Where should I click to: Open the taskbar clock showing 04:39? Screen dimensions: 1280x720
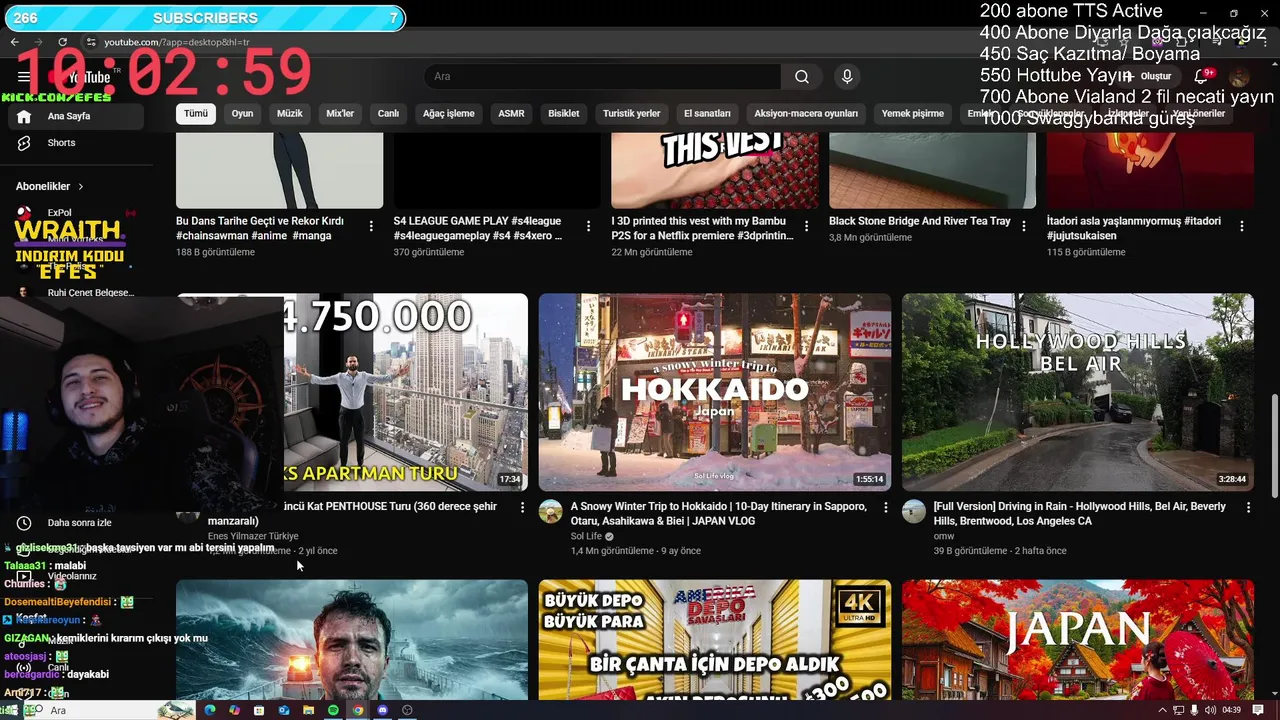pyautogui.click(x=1232, y=710)
